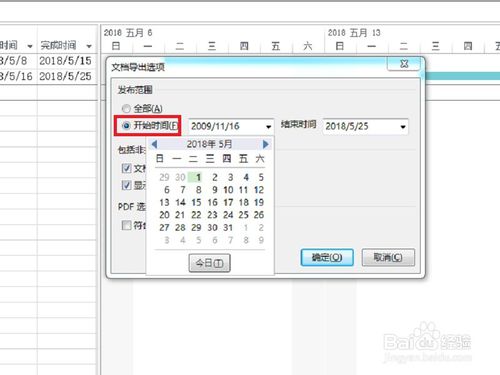Close the 文档导出选项 dialog

click(x=404, y=64)
